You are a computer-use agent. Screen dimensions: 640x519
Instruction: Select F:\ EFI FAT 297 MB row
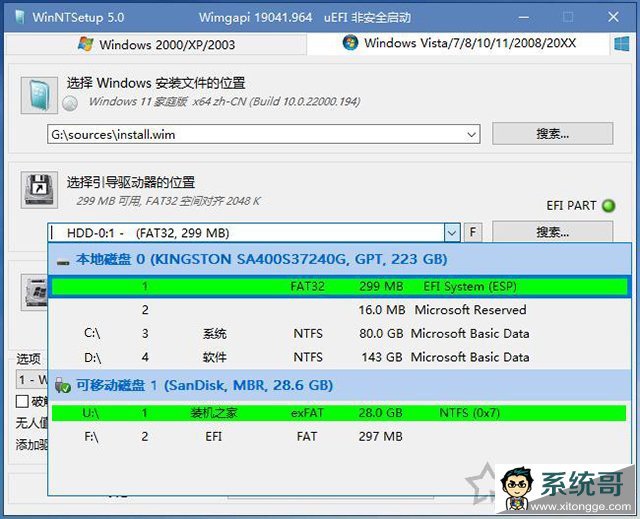point(339,437)
